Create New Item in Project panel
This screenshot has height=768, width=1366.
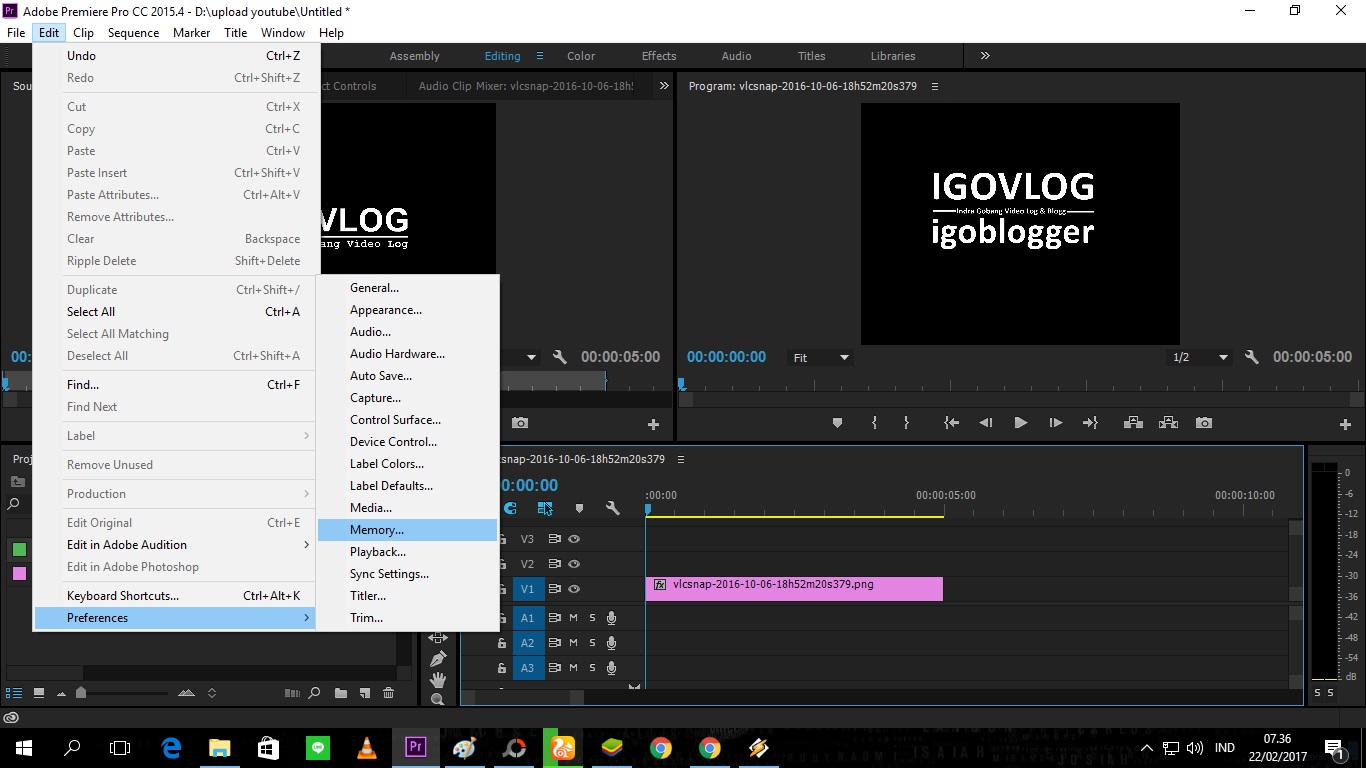(365, 693)
